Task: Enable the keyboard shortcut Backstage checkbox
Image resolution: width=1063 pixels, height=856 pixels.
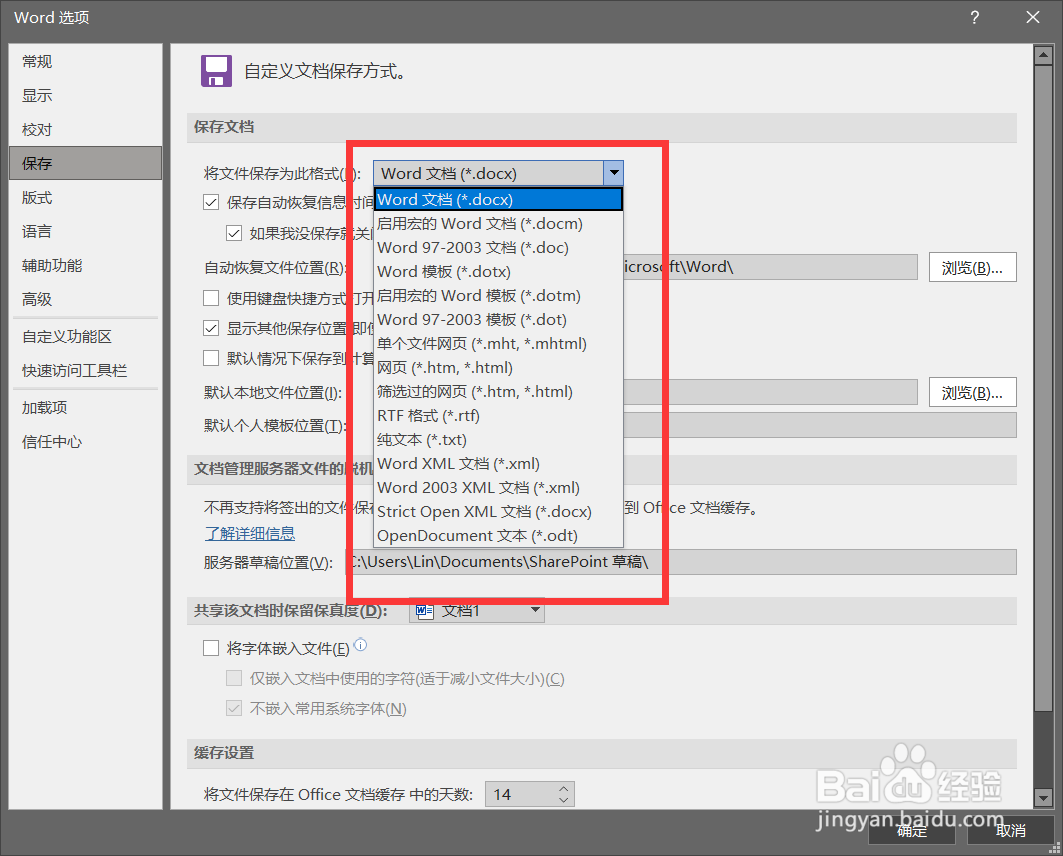Action: [x=212, y=298]
